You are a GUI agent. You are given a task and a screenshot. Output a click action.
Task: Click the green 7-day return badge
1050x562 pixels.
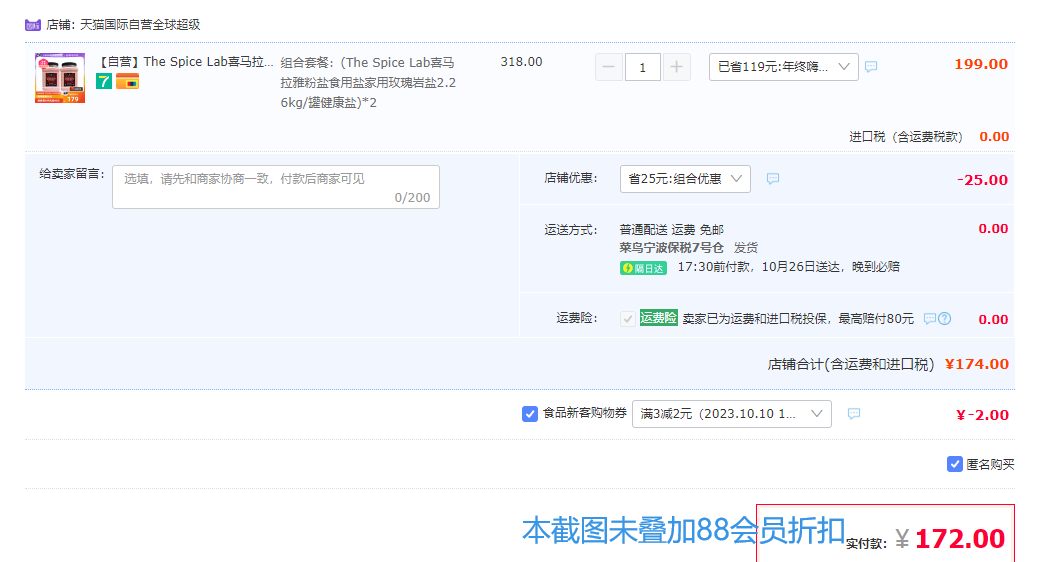pos(104,82)
